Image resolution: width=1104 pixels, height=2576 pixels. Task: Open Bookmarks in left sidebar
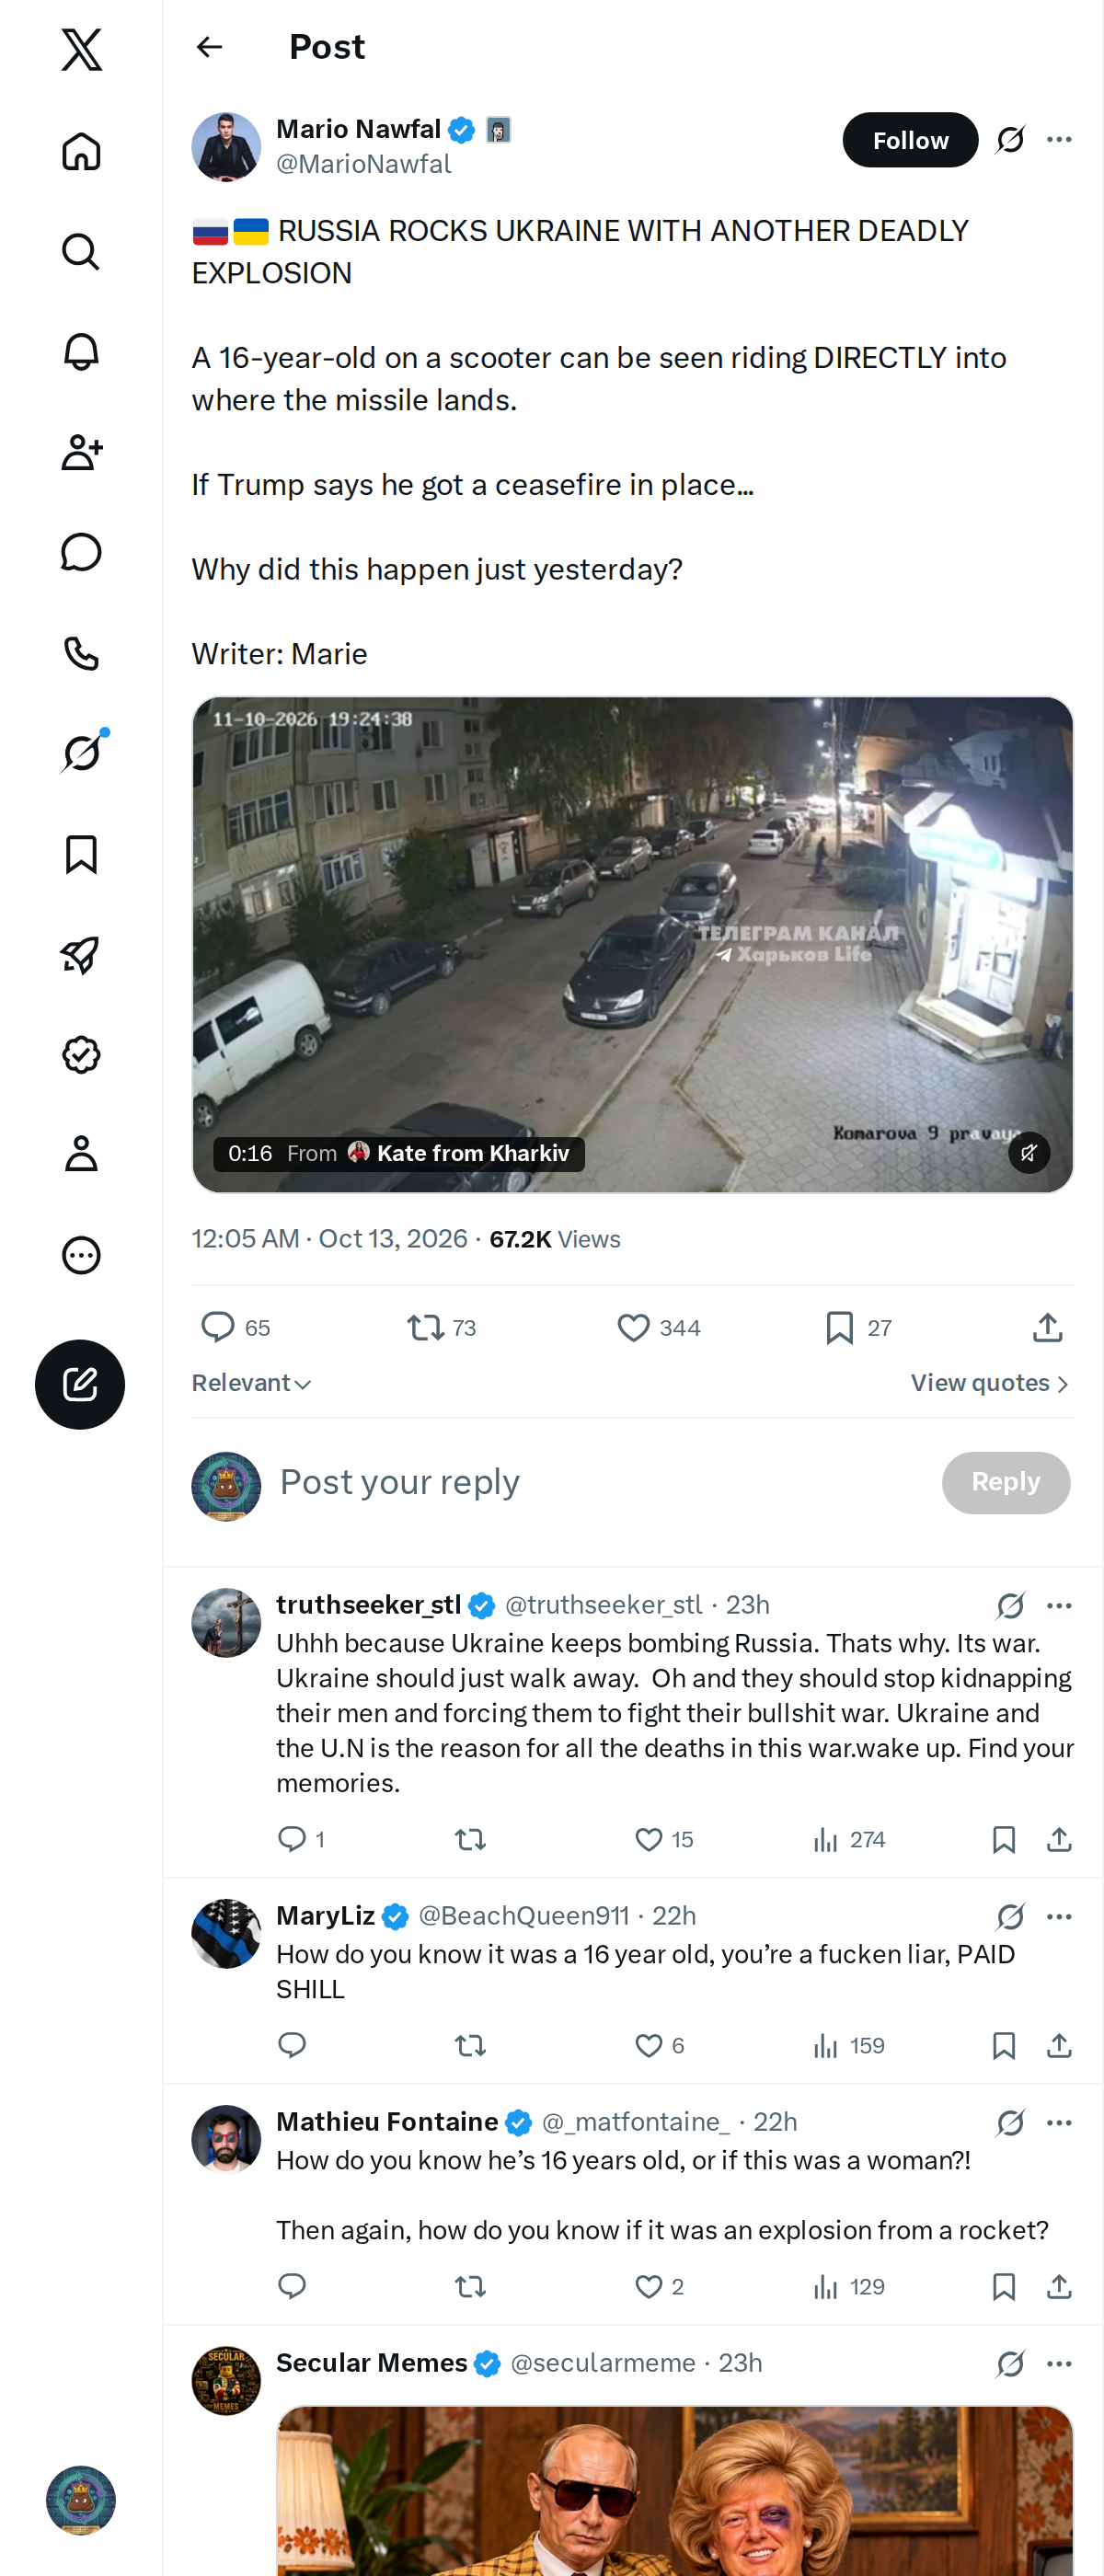(x=81, y=854)
